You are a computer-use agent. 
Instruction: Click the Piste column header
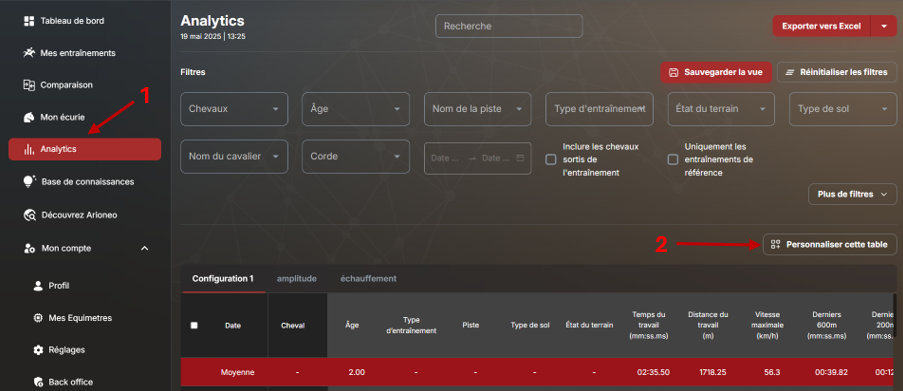click(471, 325)
